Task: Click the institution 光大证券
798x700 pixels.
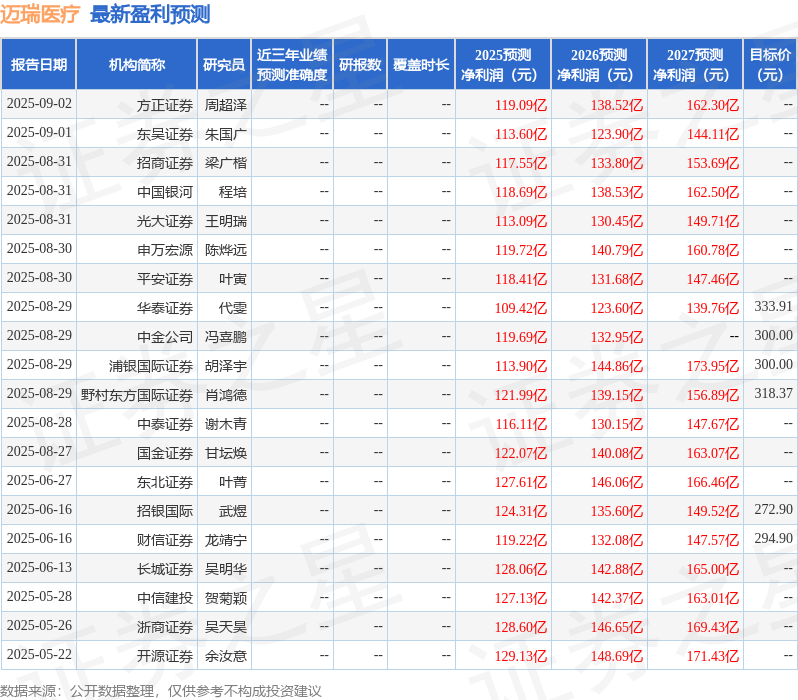Action: (165, 221)
